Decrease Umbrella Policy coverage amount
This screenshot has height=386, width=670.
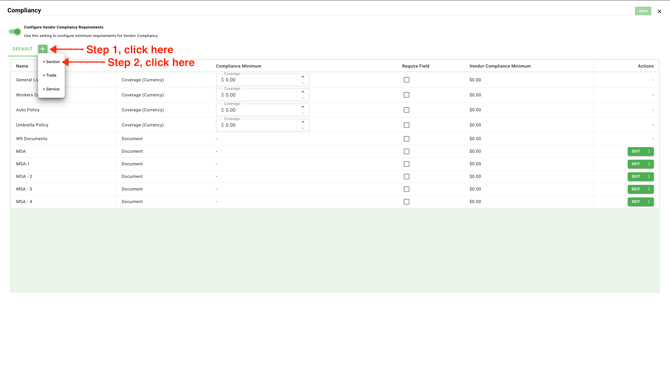pyautogui.click(x=303, y=128)
